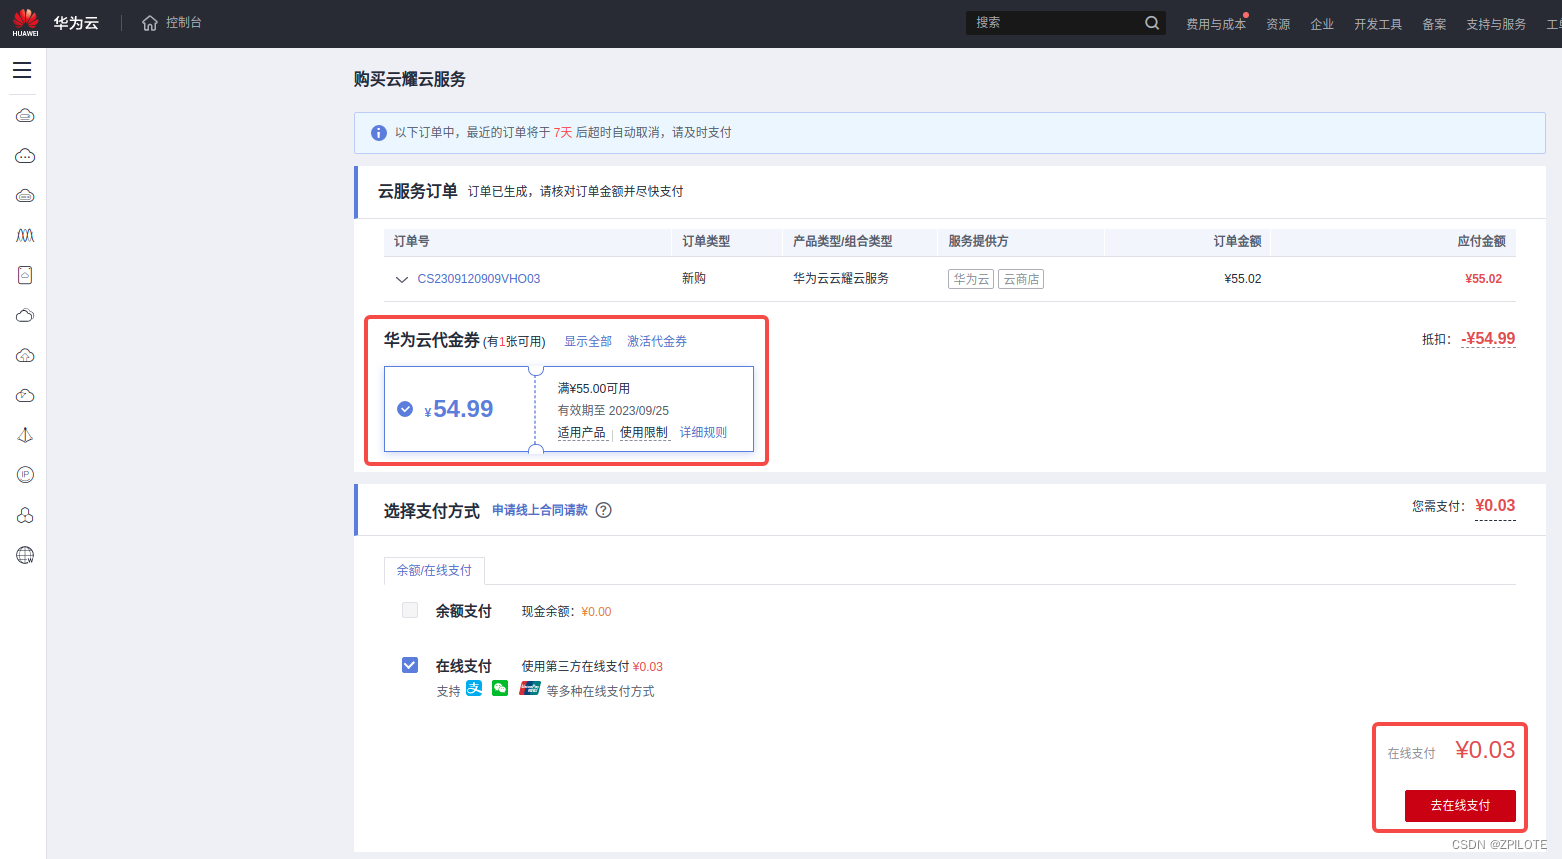Click the 现金余额 ¥0.00 value
The width and height of the screenshot is (1562, 859).
click(x=596, y=612)
